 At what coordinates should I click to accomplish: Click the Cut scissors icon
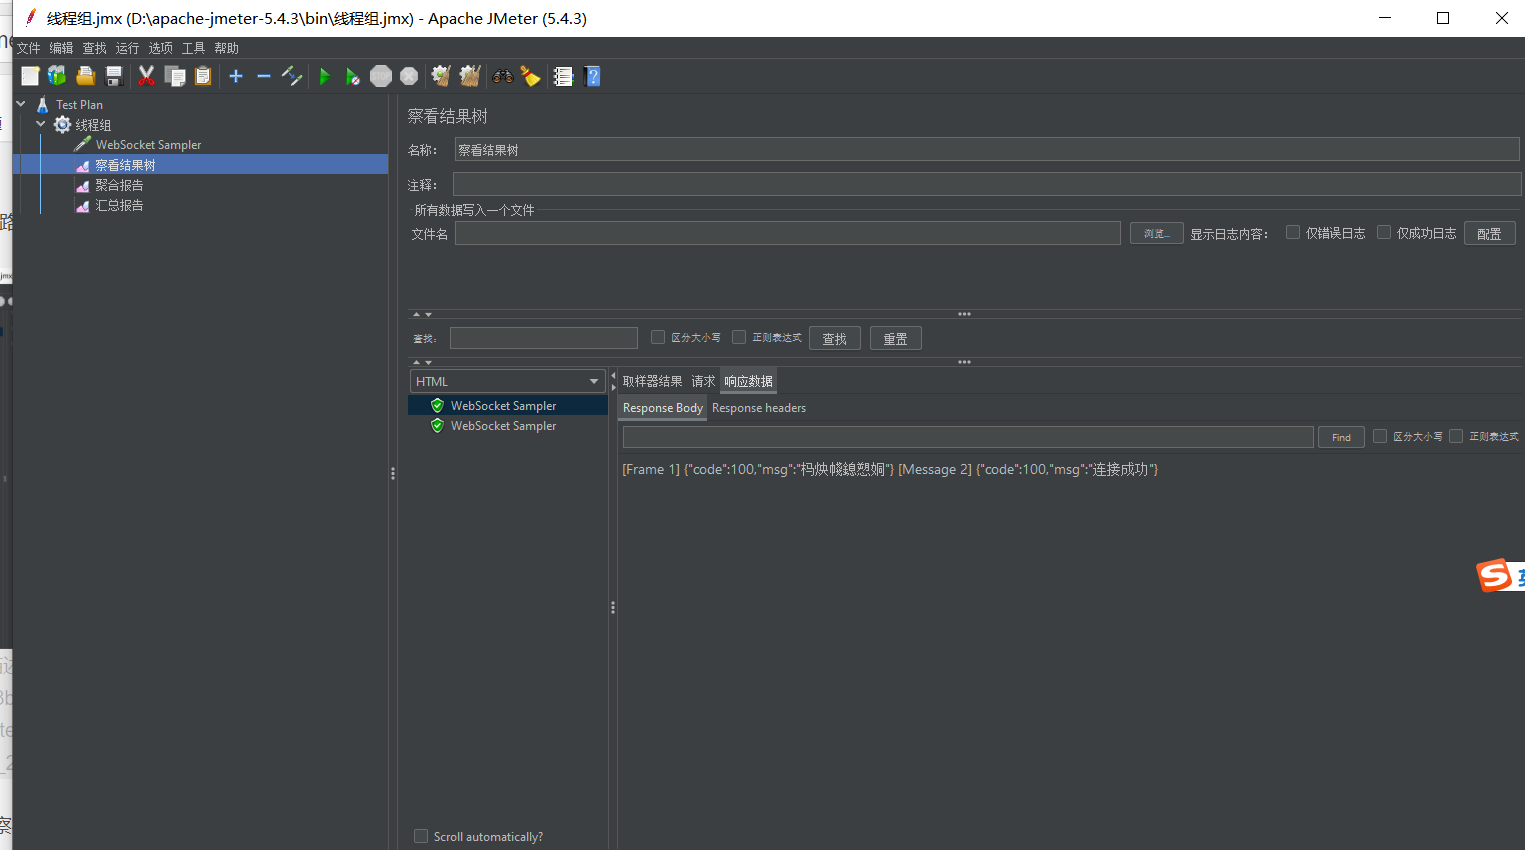click(146, 76)
